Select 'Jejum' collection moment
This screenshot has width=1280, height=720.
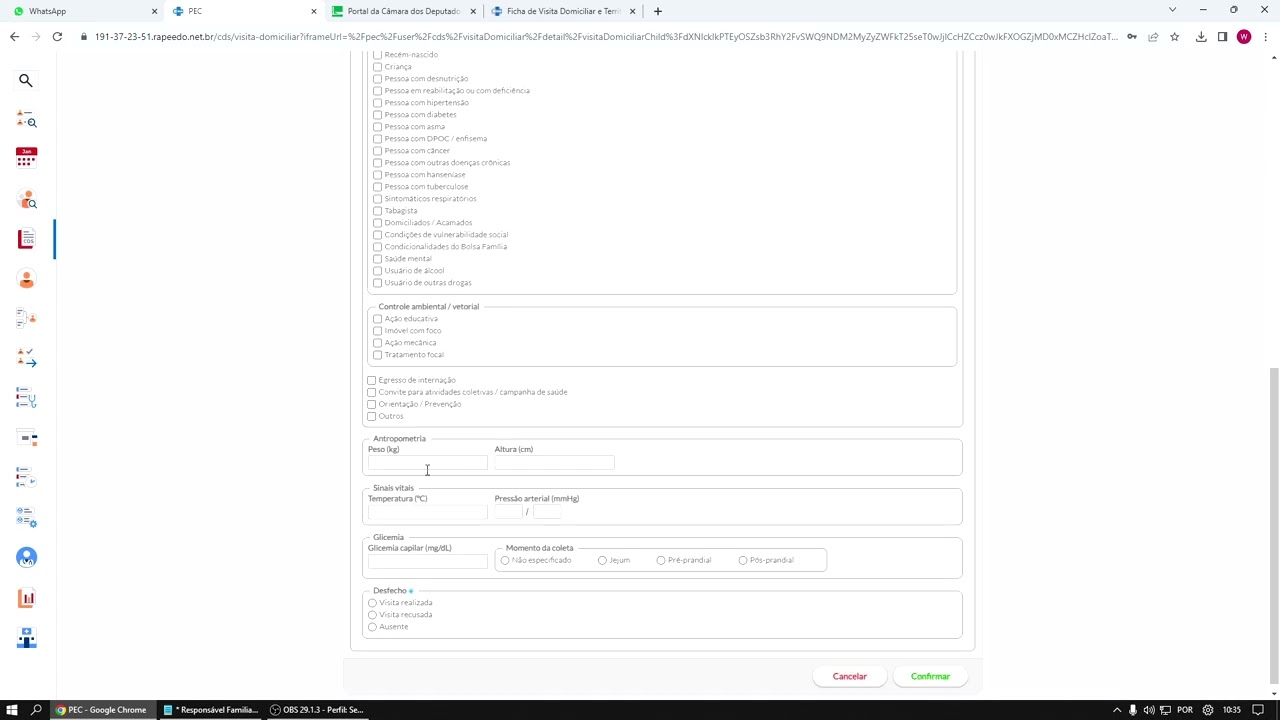point(602,560)
